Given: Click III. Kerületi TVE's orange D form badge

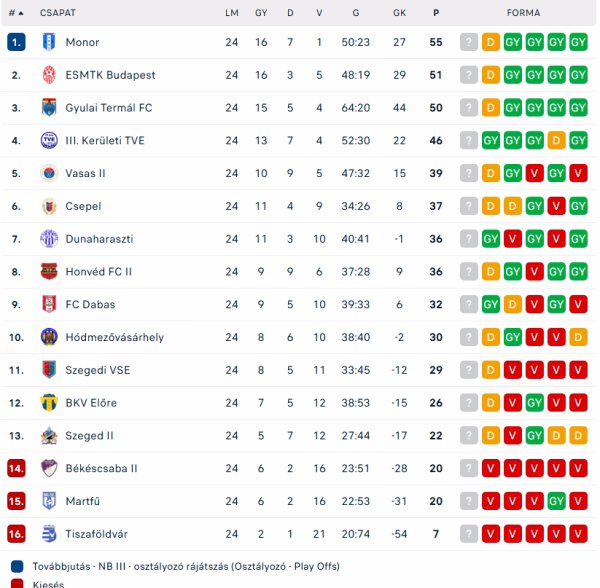Looking at the screenshot, I should coord(556,140).
